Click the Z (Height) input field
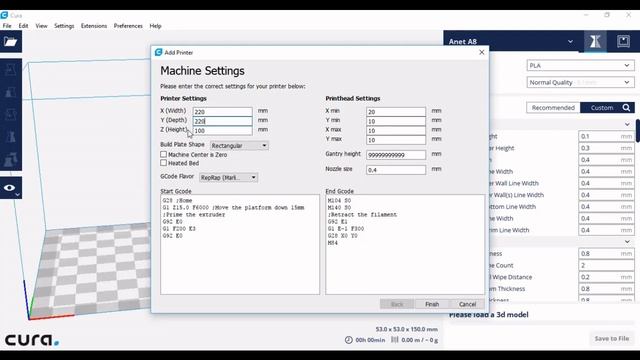The image size is (640, 360). (x=222, y=131)
